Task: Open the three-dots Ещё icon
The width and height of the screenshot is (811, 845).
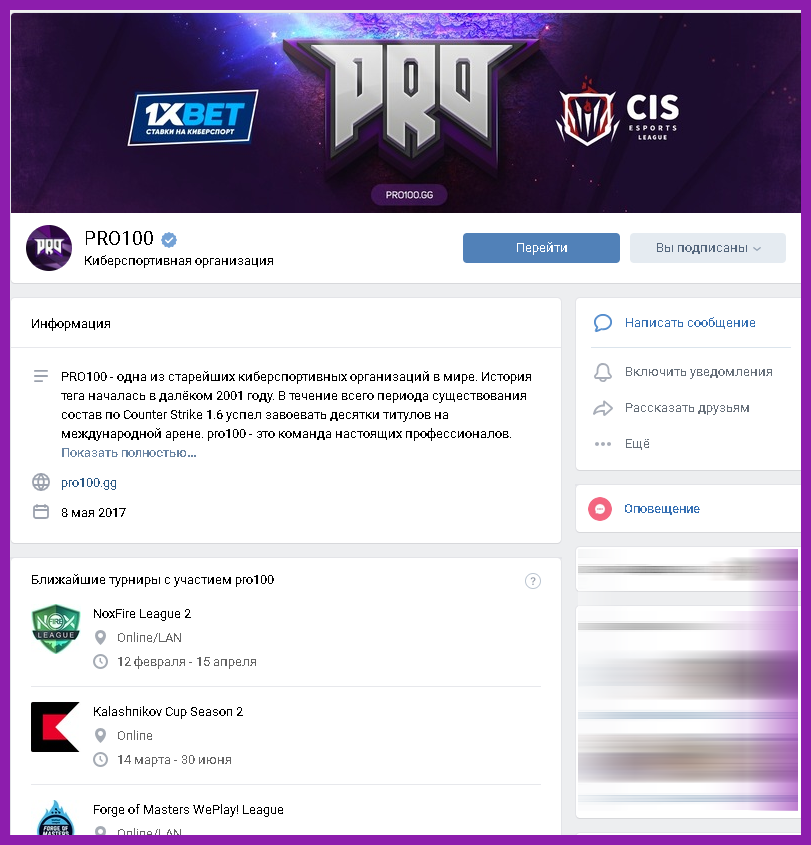Action: pyautogui.click(x=602, y=444)
